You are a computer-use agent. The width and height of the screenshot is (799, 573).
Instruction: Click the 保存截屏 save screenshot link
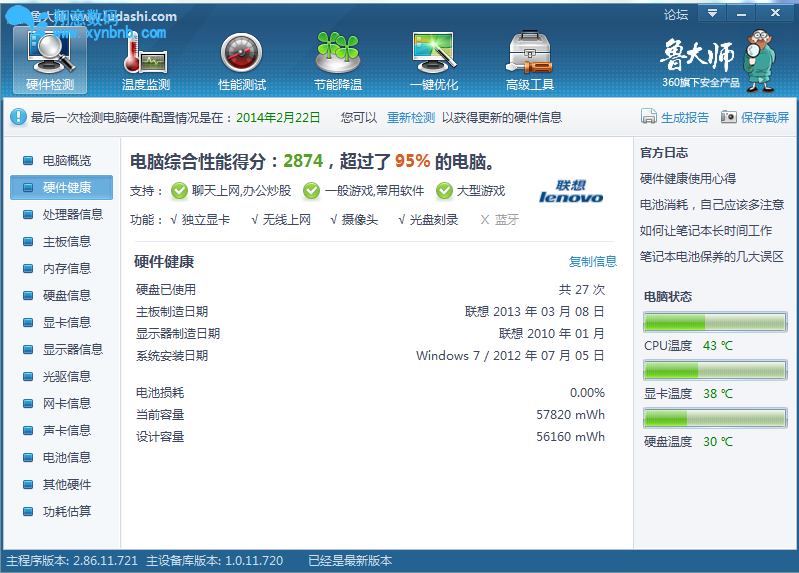click(765, 118)
